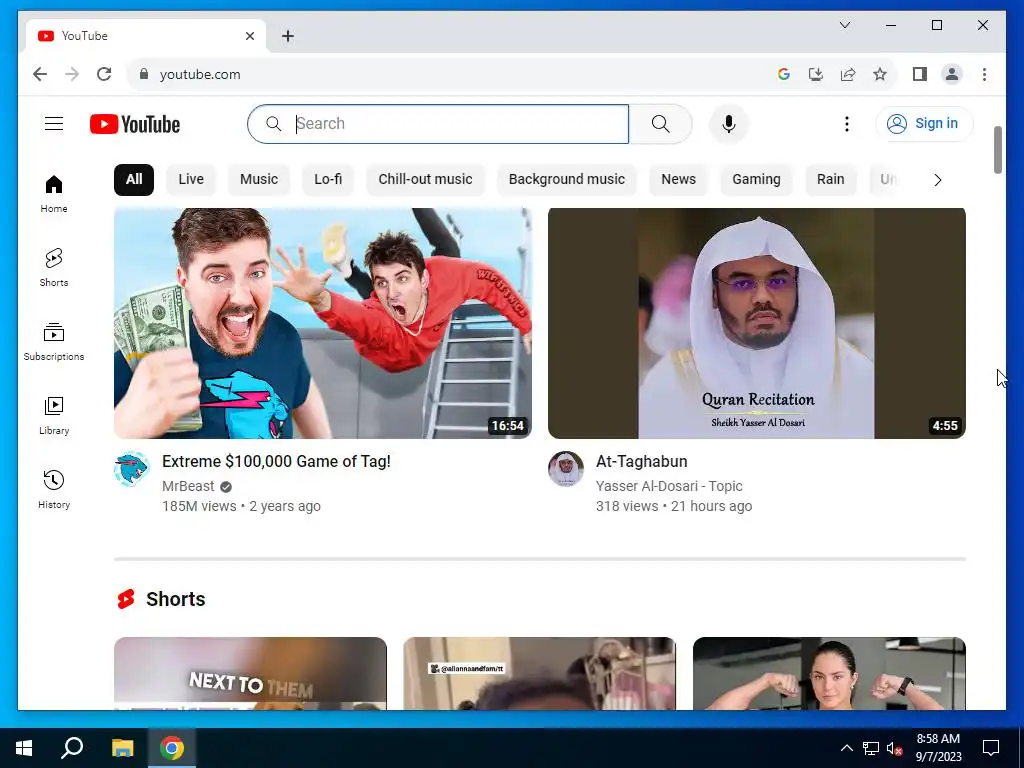
Task: Open the Chrome three-dot menu
Action: [984, 74]
